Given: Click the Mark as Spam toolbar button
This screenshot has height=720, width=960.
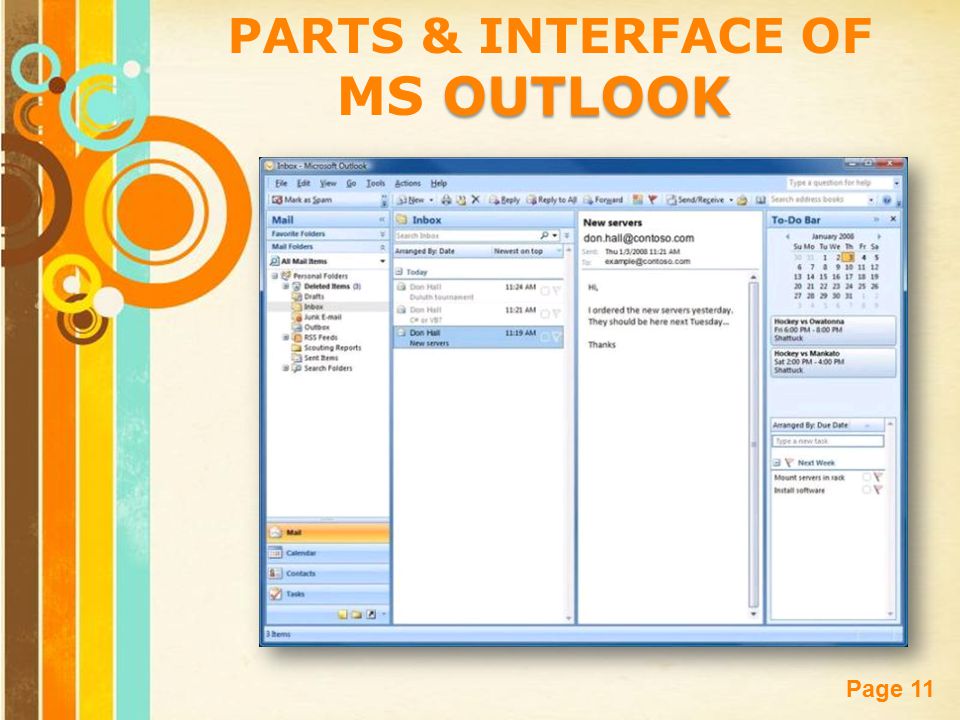Looking at the screenshot, I should (x=302, y=200).
